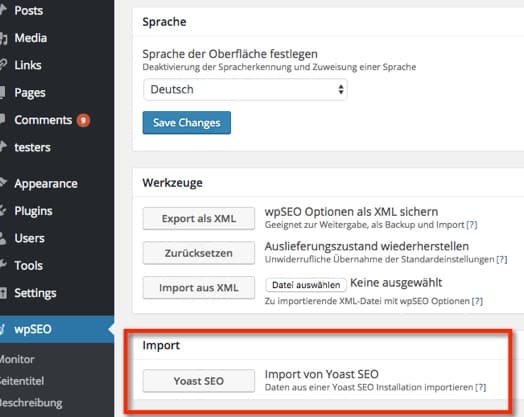Open the Posts menu item
This screenshot has width=524, height=417.
point(29,11)
